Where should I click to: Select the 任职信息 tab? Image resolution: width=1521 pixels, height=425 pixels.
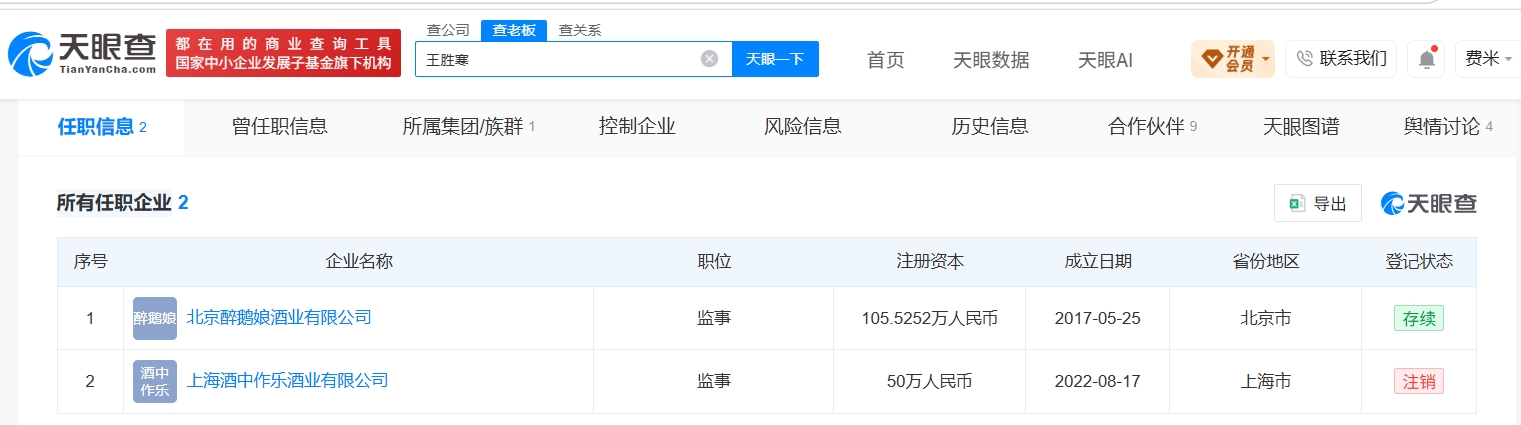(x=102, y=127)
